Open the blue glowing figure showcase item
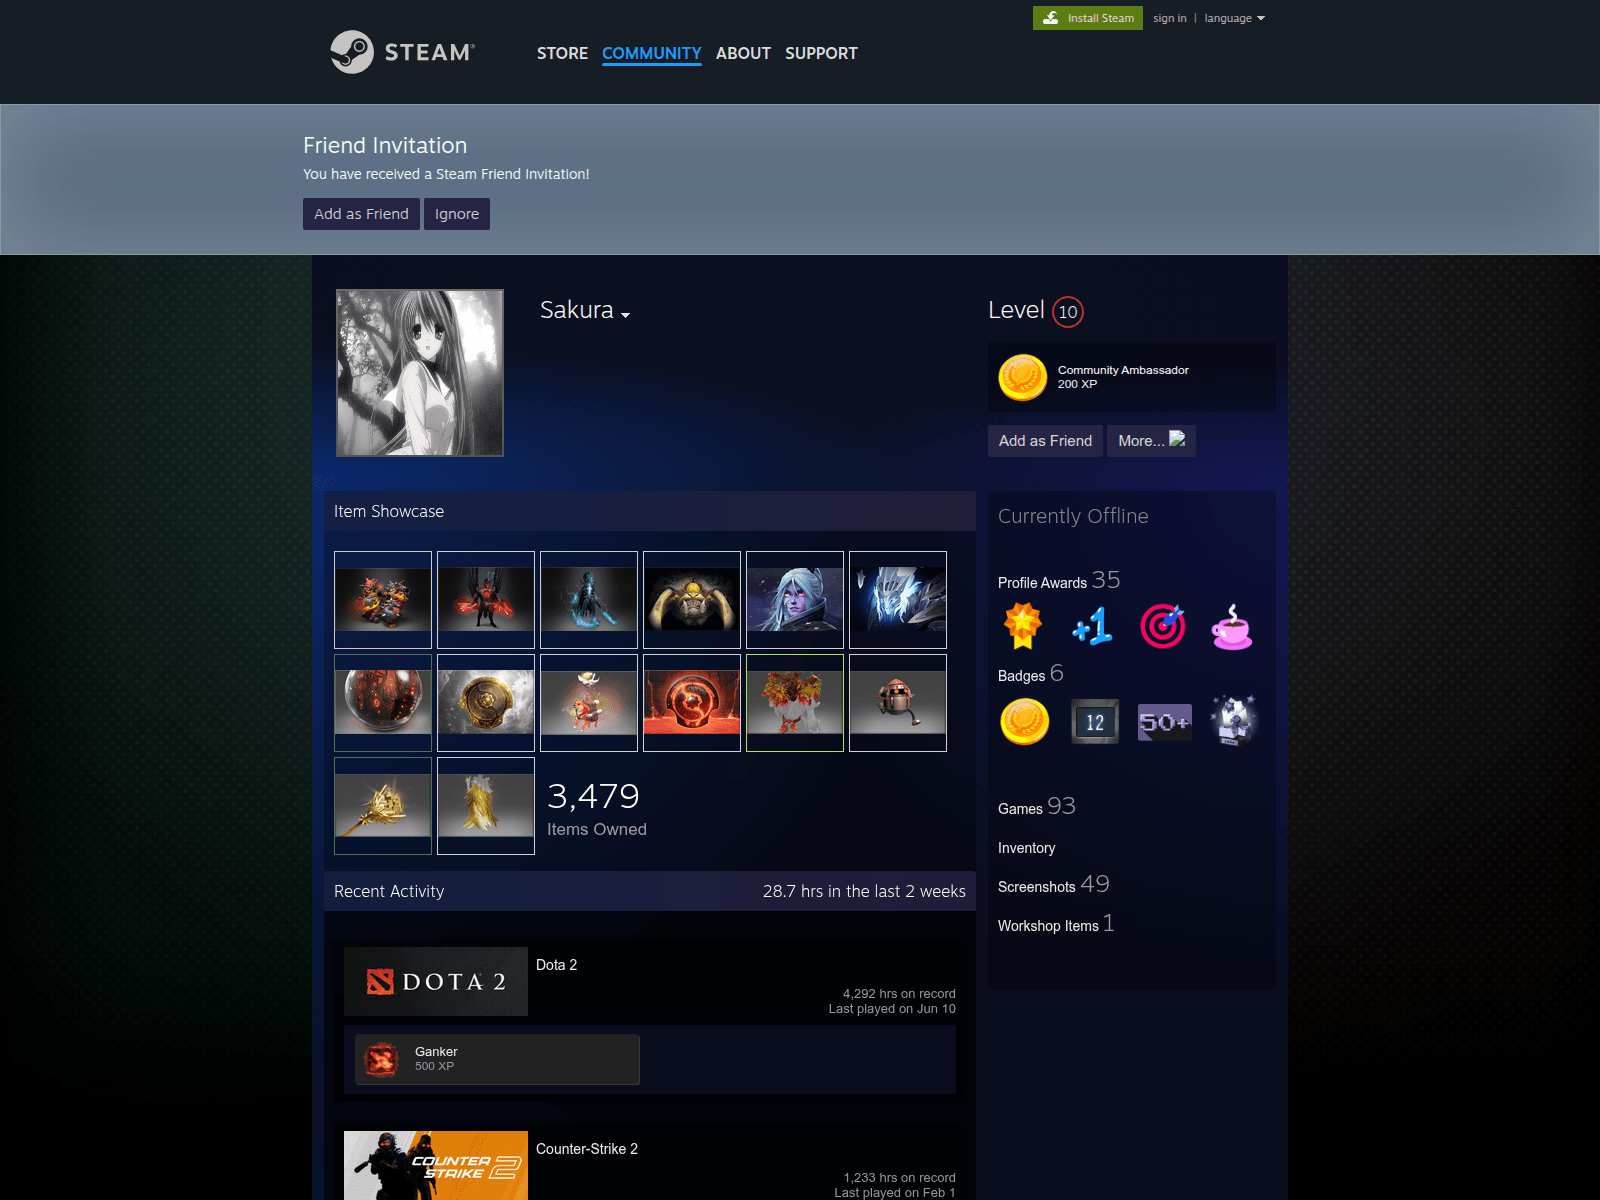 tap(589, 600)
